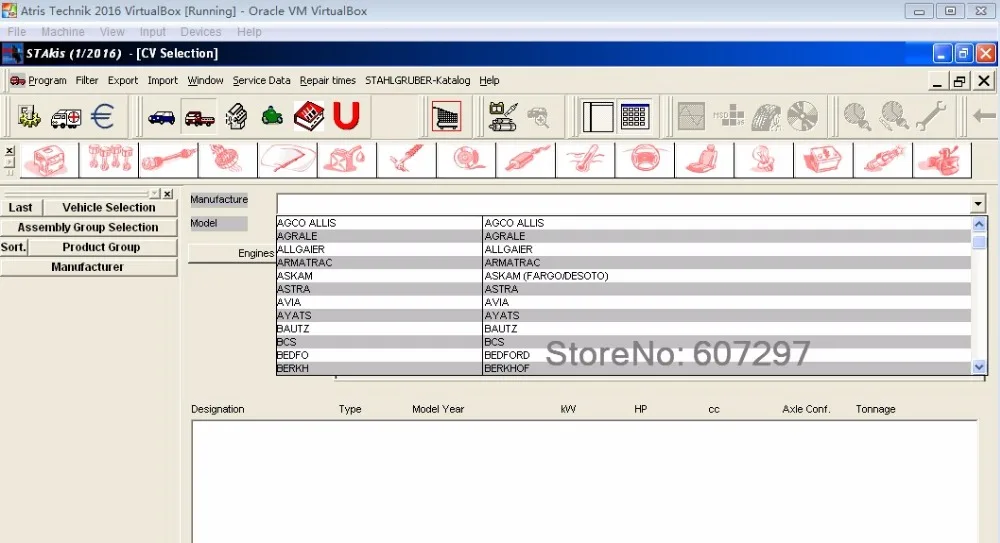Open the Export menu
This screenshot has height=543, width=1000.
[122, 80]
